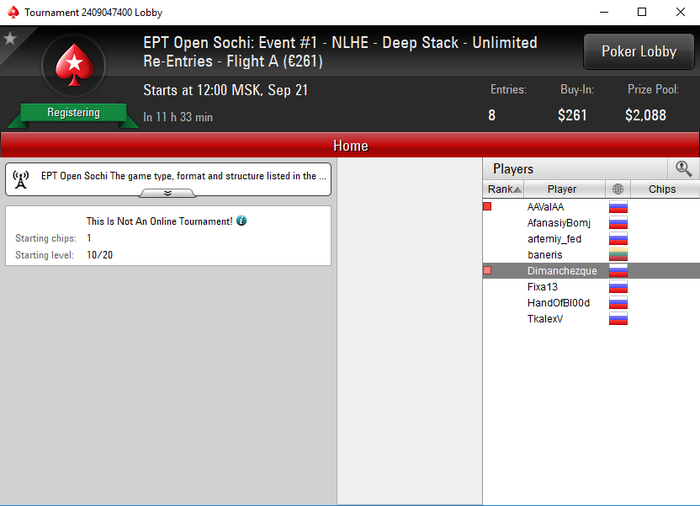700x506 pixels.
Task: Click baneris's country flag icon
Action: click(618, 255)
